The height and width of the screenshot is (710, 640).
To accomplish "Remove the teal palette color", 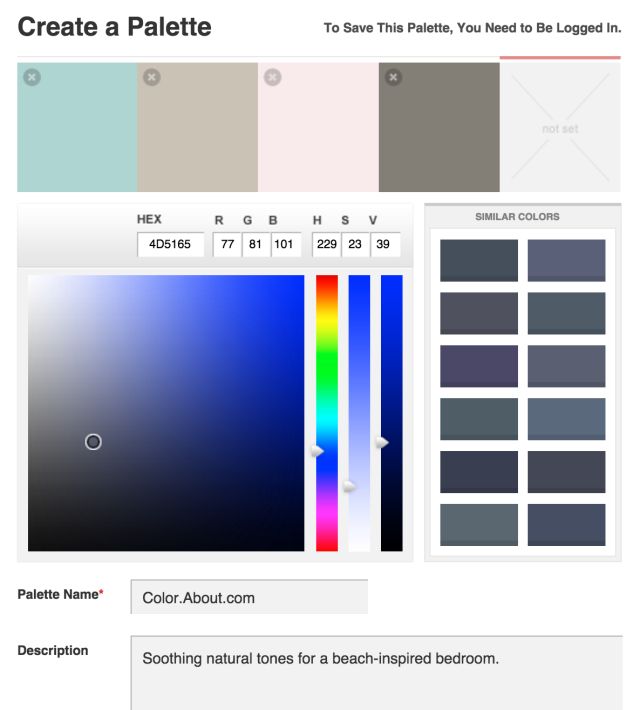I will [32, 76].
